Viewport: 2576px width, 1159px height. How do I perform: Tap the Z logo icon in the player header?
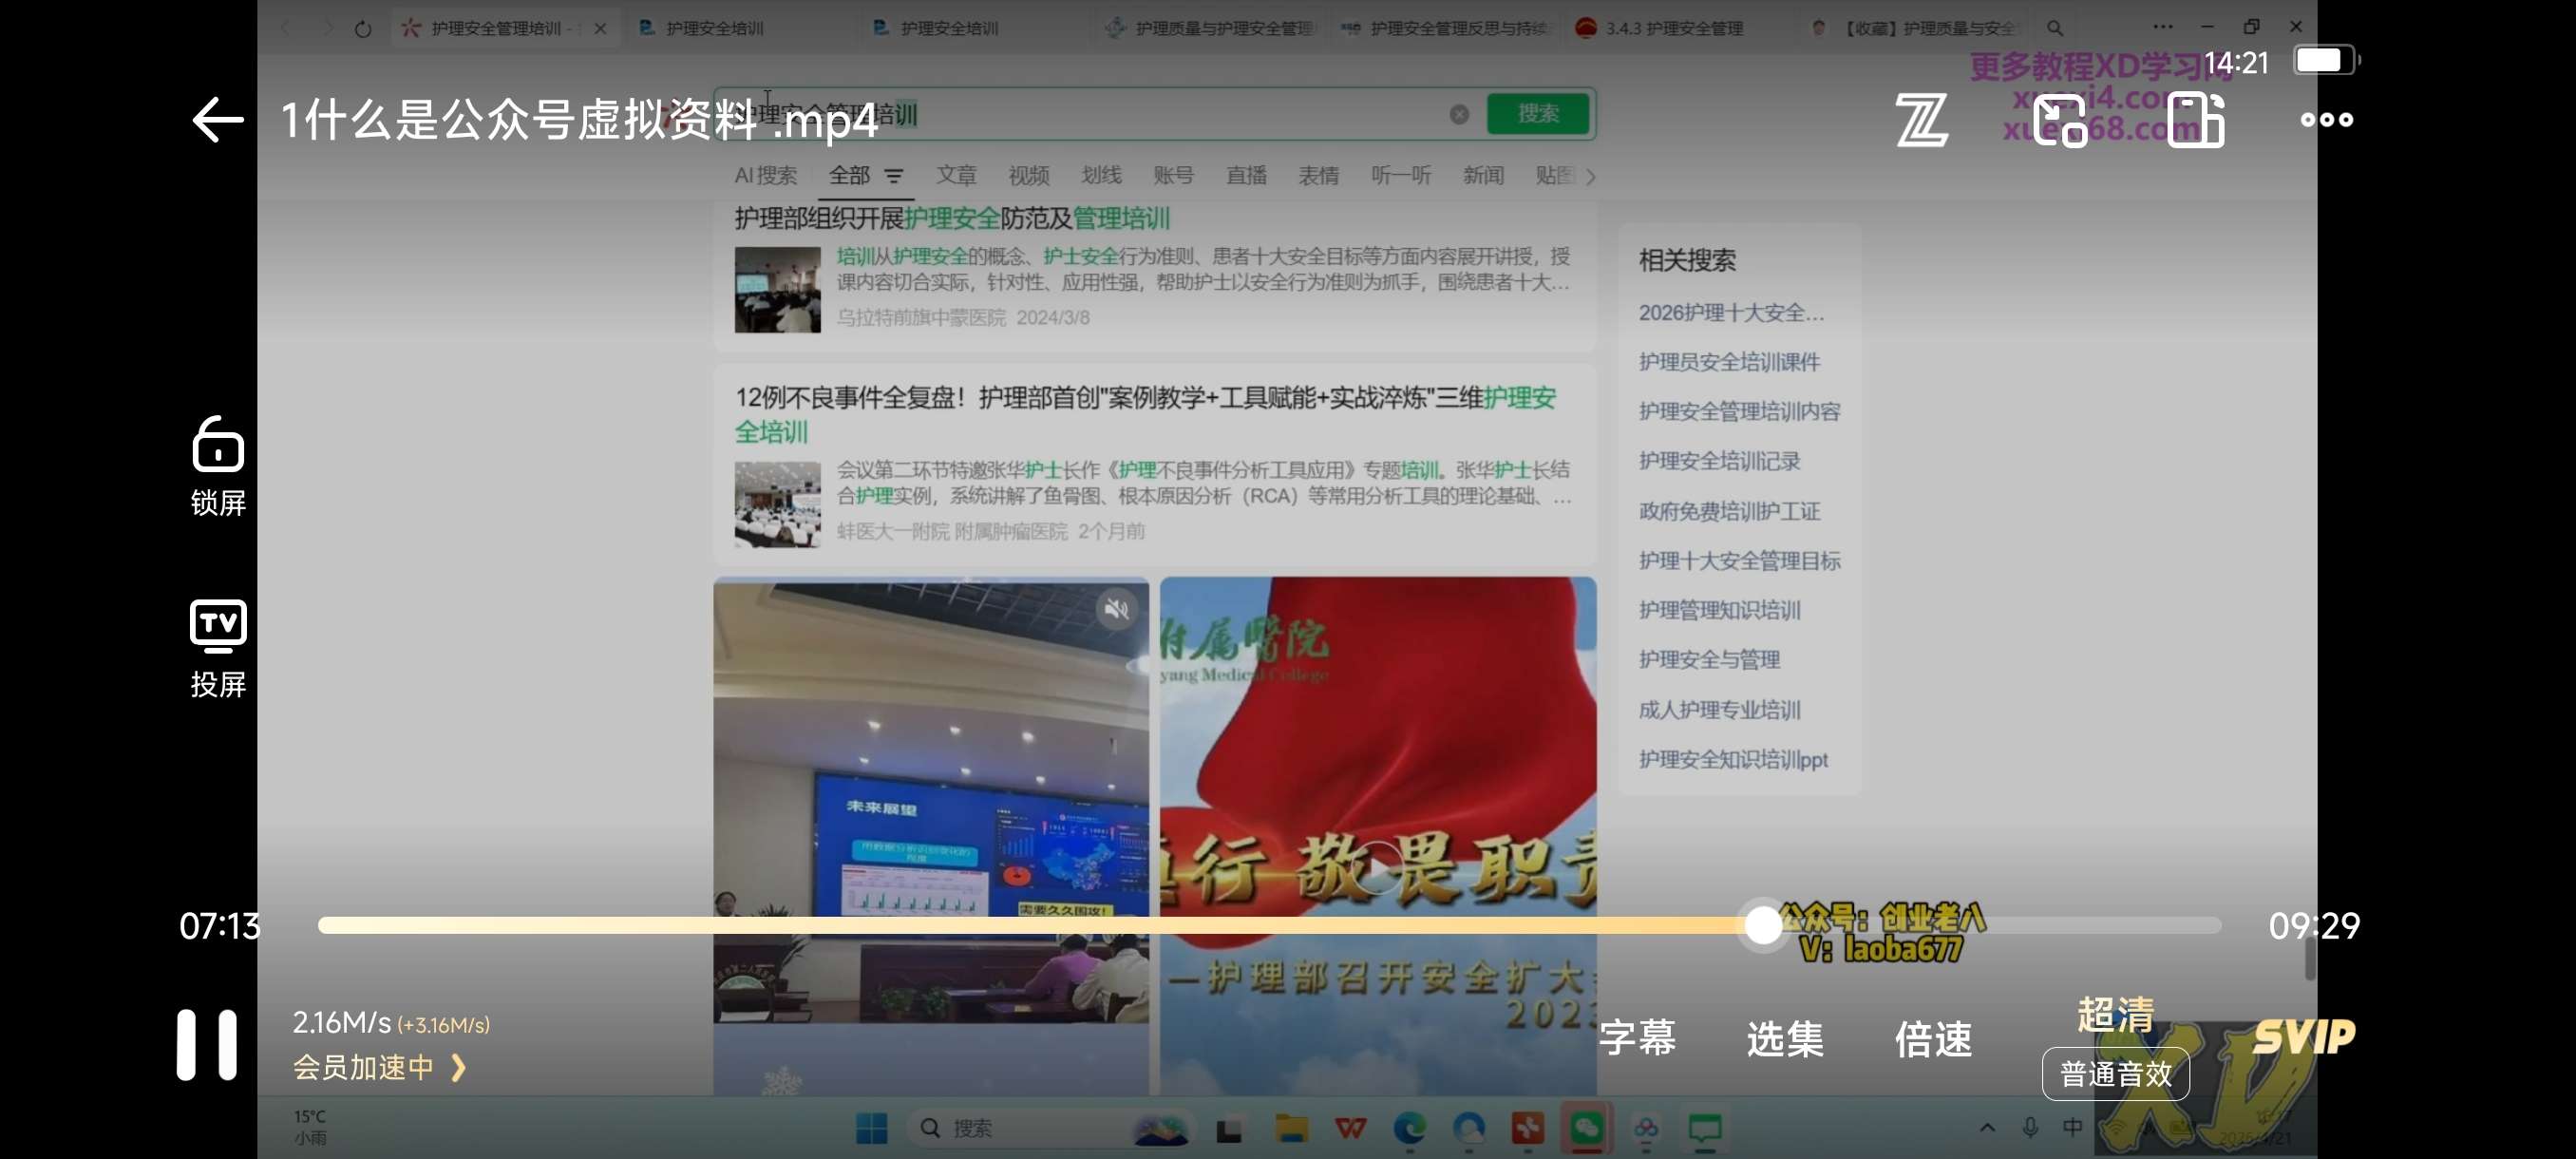(x=1921, y=120)
